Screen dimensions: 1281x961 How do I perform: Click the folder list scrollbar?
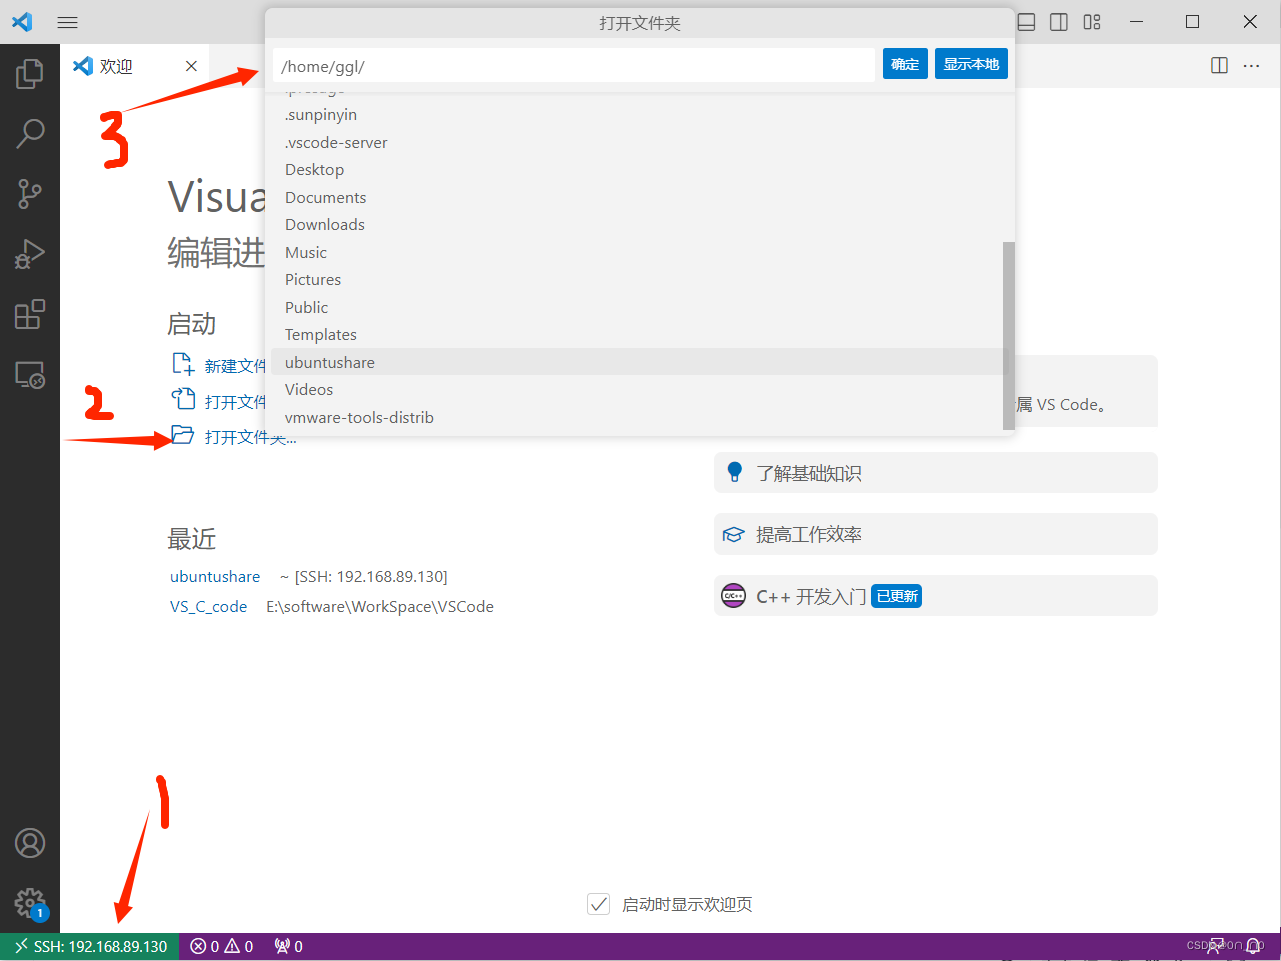coord(1009,336)
